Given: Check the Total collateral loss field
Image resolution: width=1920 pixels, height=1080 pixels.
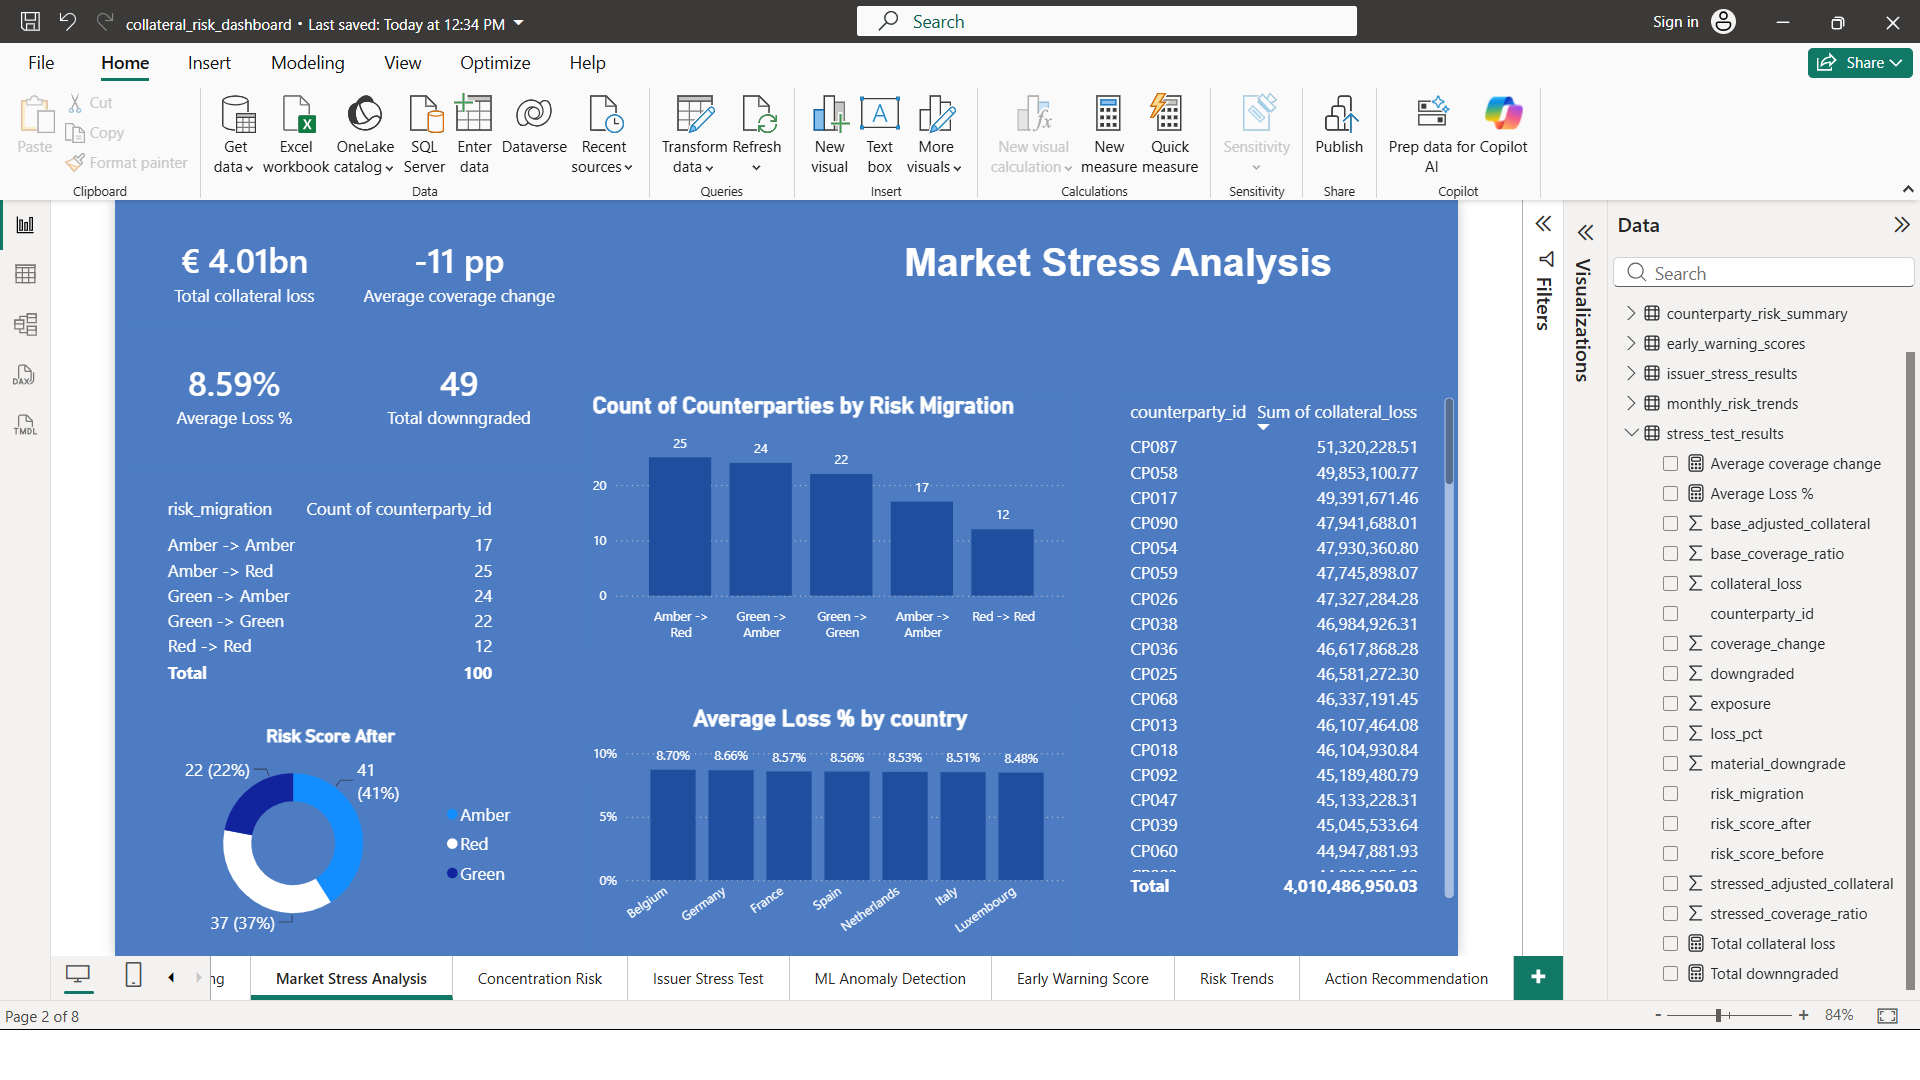Looking at the screenshot, I should [1670, 943].
